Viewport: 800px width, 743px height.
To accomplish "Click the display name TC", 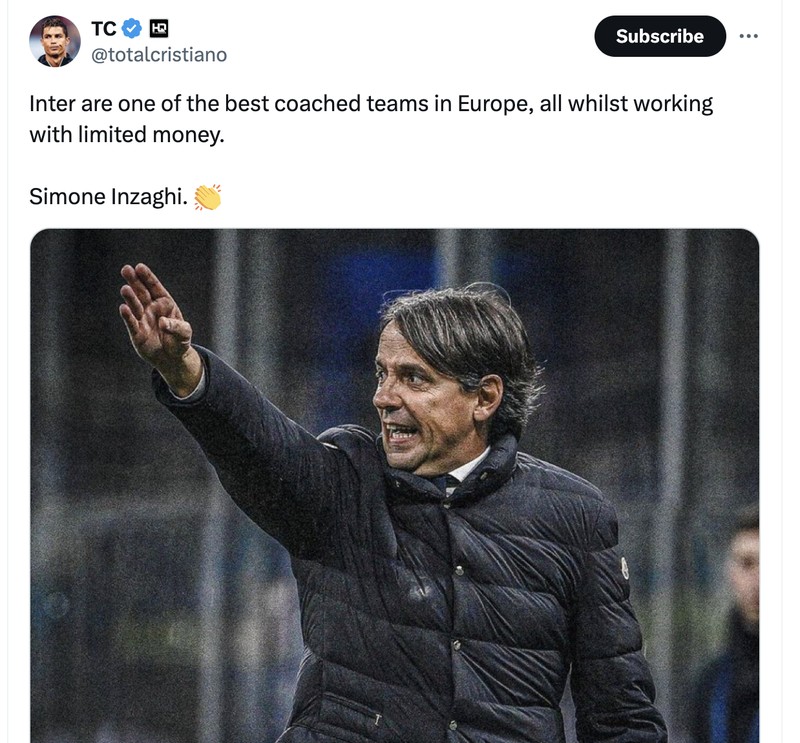I will pyautogui.click(x=103, y=30).
